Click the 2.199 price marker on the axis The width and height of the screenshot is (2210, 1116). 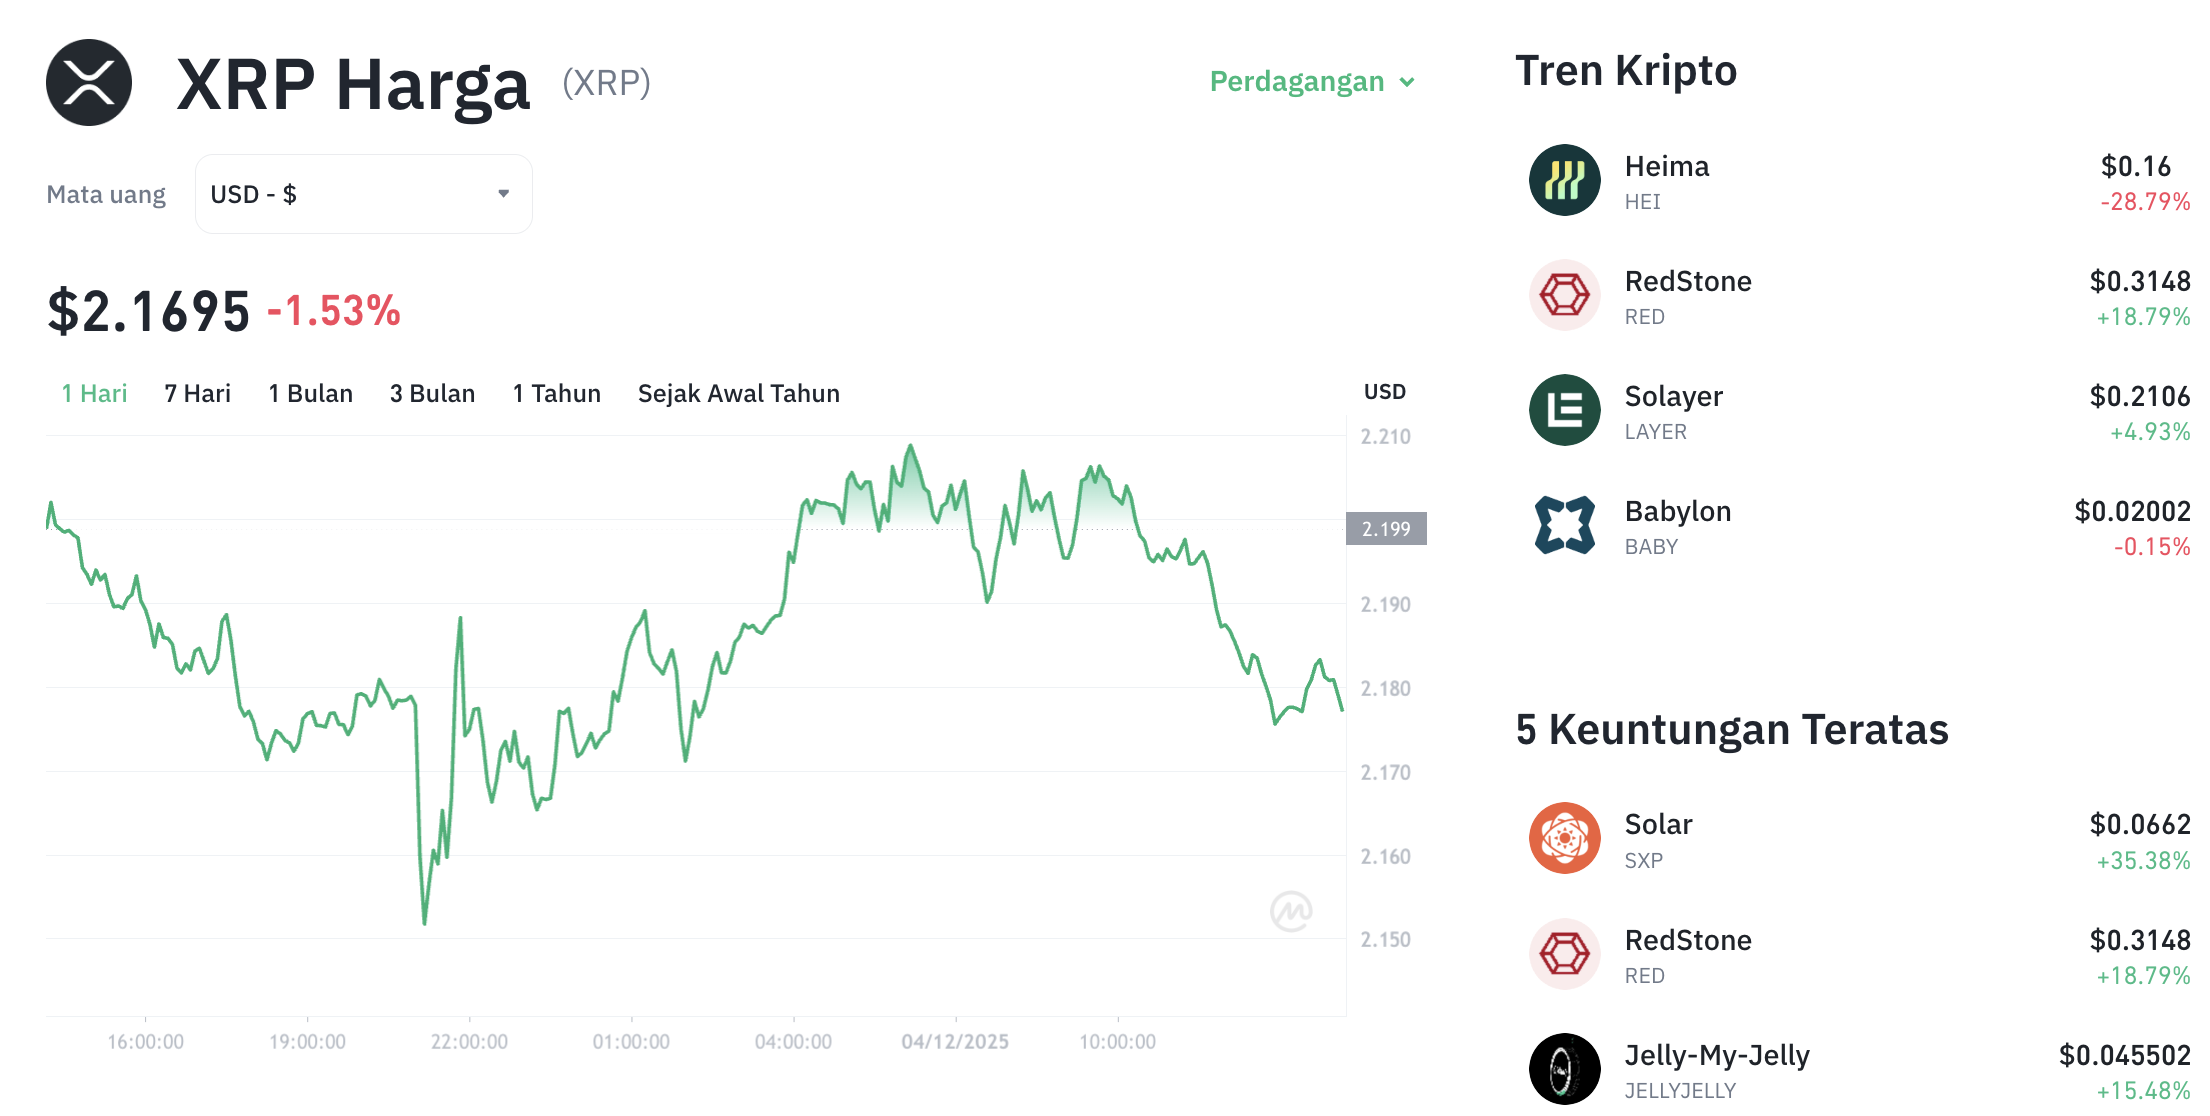1386,529
